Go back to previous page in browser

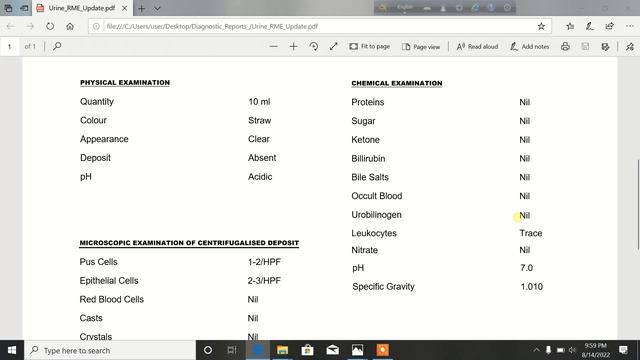(x=10, y=26)
